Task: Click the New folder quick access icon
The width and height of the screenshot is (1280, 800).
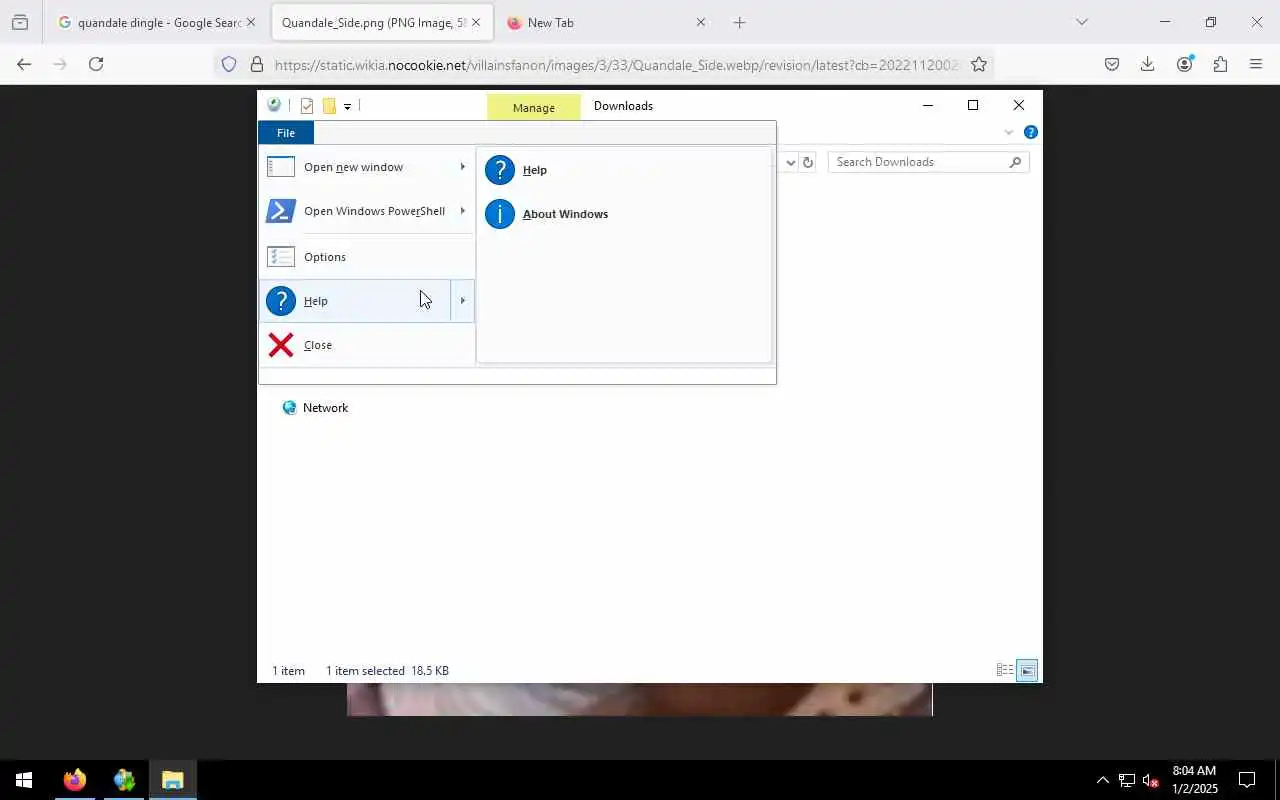Action: (x=329, y=106)
